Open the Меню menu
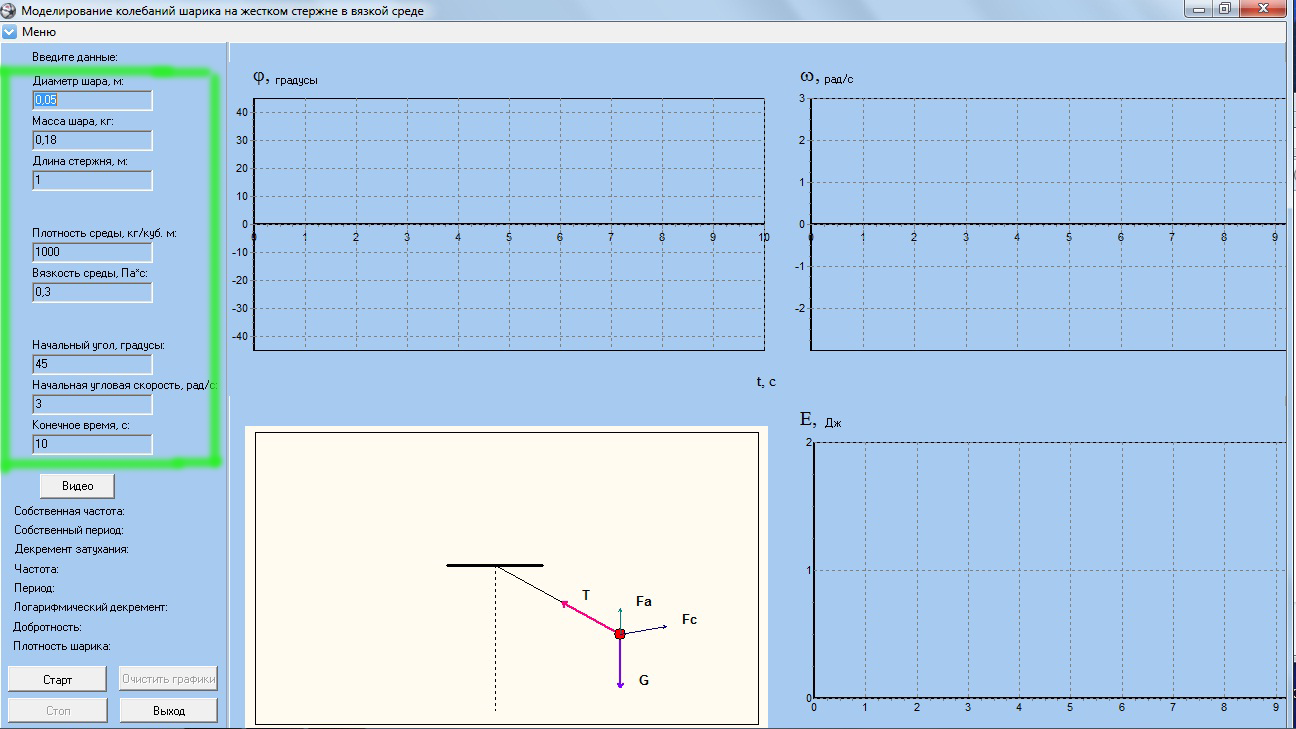1296x729 pixels. click(x=39, y=32)
